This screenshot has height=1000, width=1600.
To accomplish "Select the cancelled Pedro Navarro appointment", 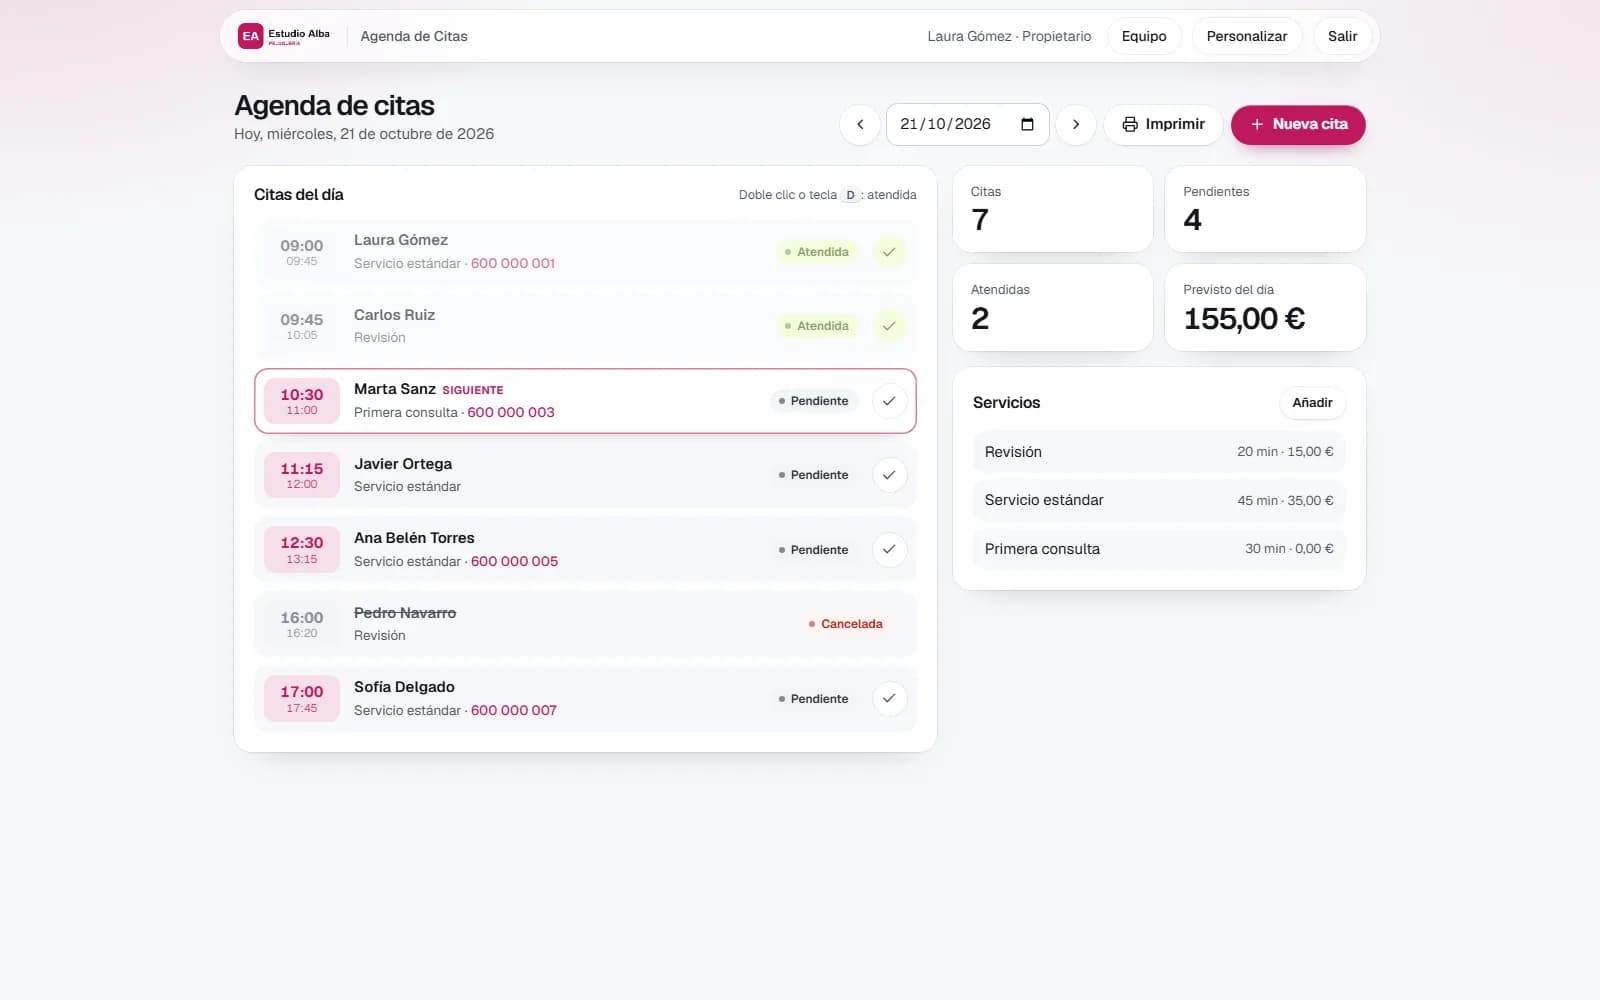I will [x=585, y=624].
